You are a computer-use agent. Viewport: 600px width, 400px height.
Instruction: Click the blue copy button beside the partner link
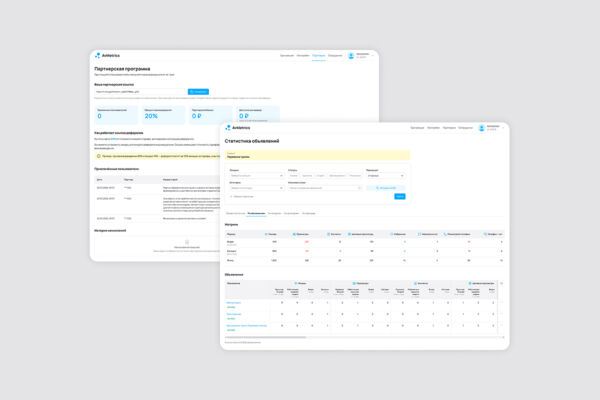[x=198, y=92]
